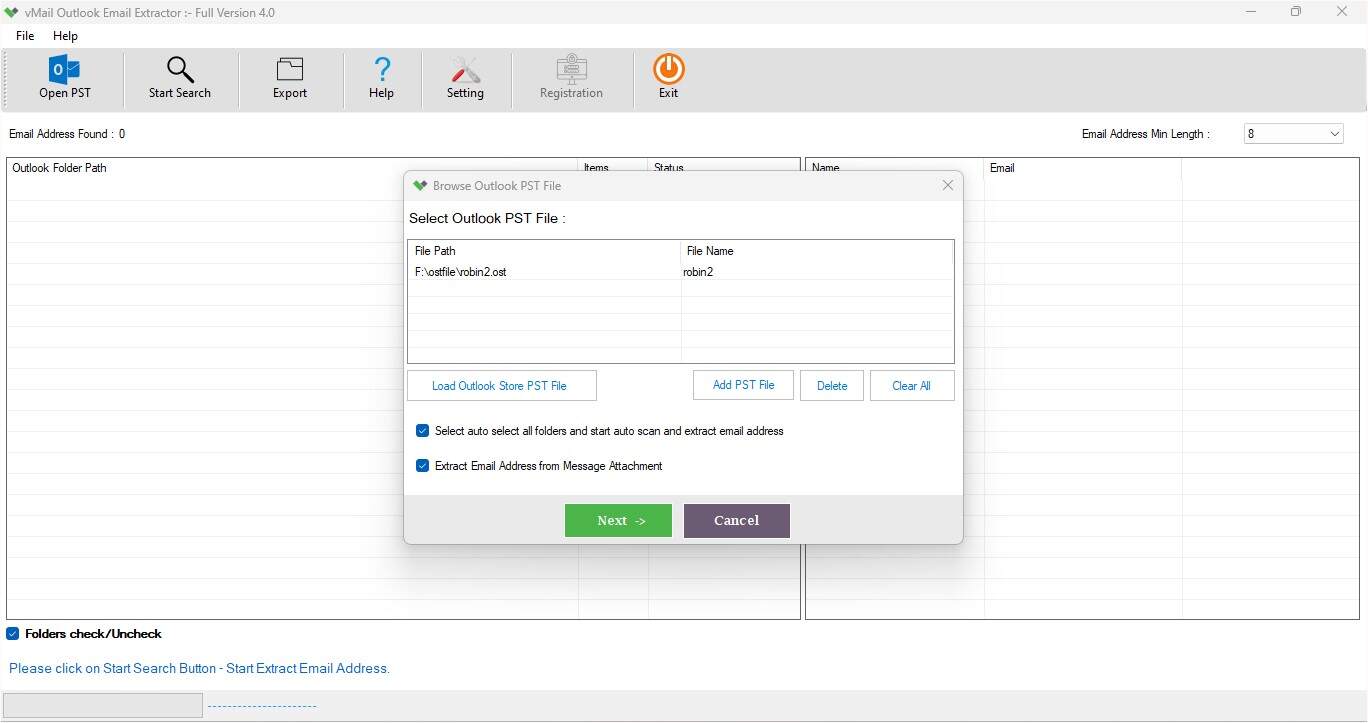This screenshot has height=723, width=1368.
Task: Minimize the vMail application window
Action: coord(1251,12)
